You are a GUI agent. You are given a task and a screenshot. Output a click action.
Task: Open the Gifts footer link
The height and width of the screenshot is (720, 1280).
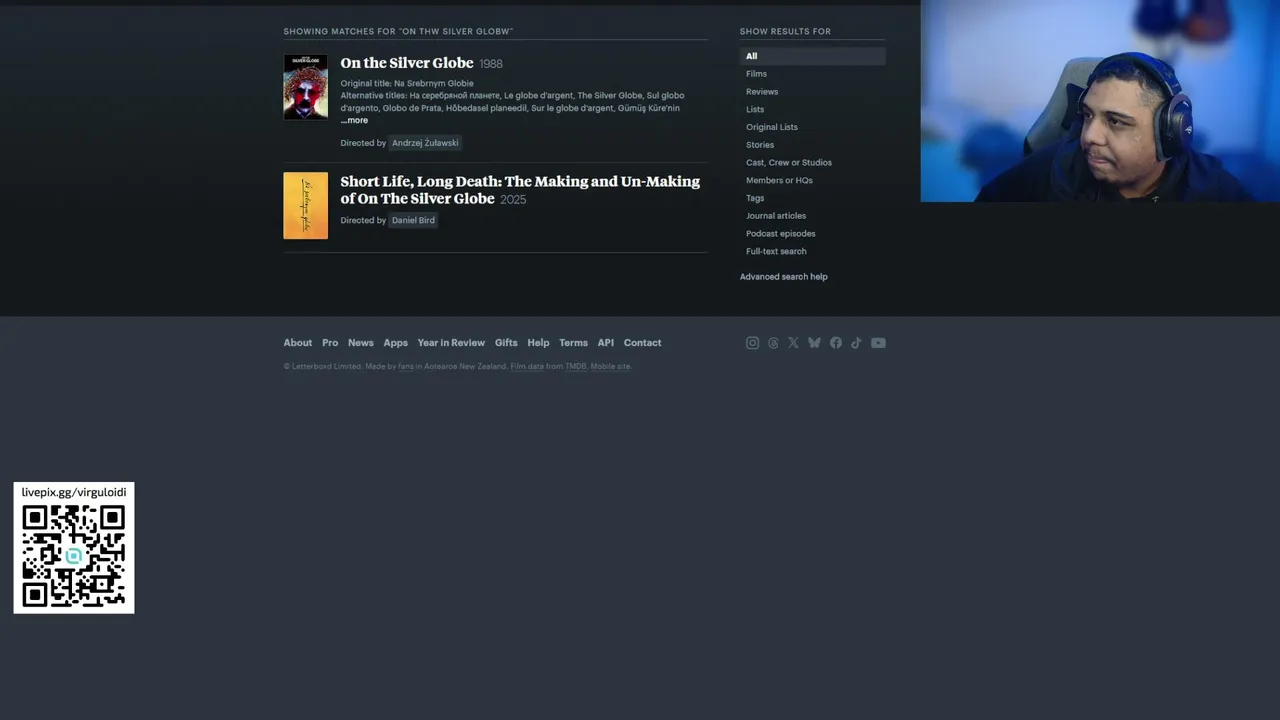(506, 343)
